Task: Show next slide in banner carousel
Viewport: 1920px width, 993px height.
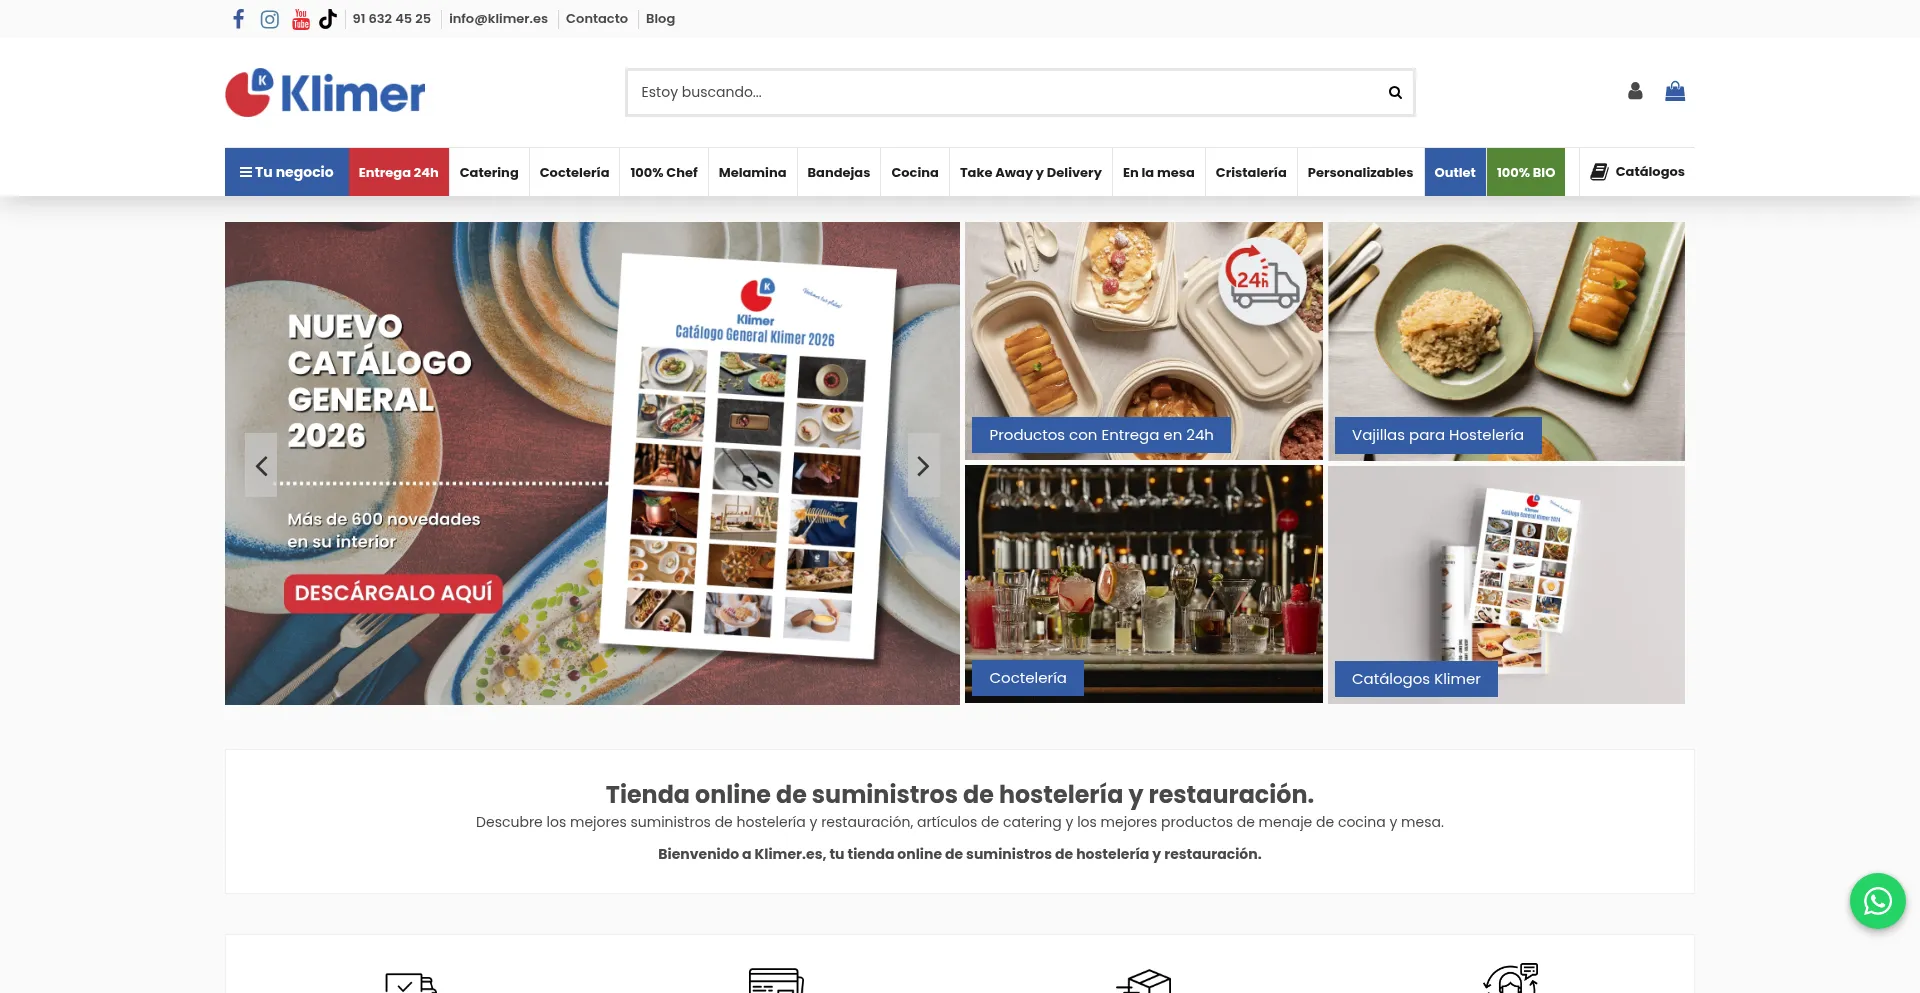Action: click(x=923, y=465)
